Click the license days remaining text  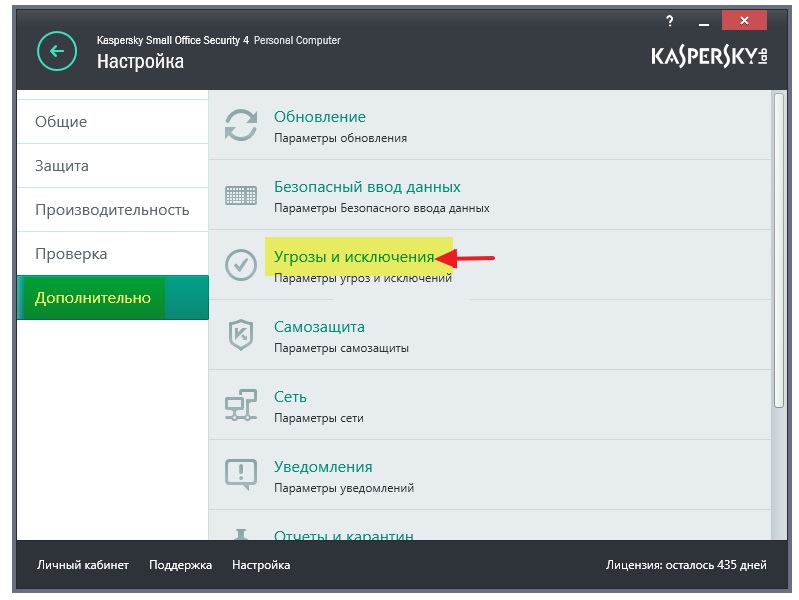click(686, 565)
